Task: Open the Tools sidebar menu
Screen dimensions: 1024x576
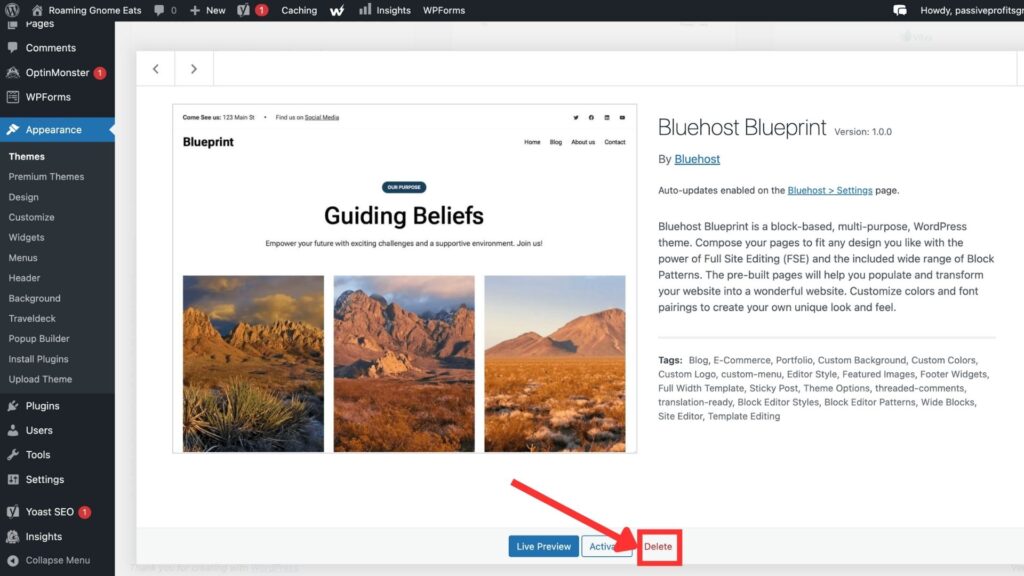Action: pos(38,454)
